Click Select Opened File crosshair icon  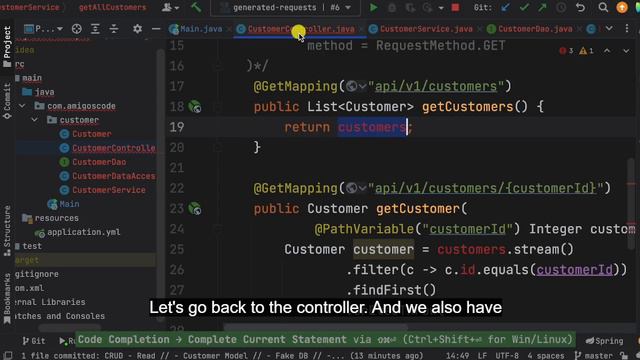[x=76, y=29]
